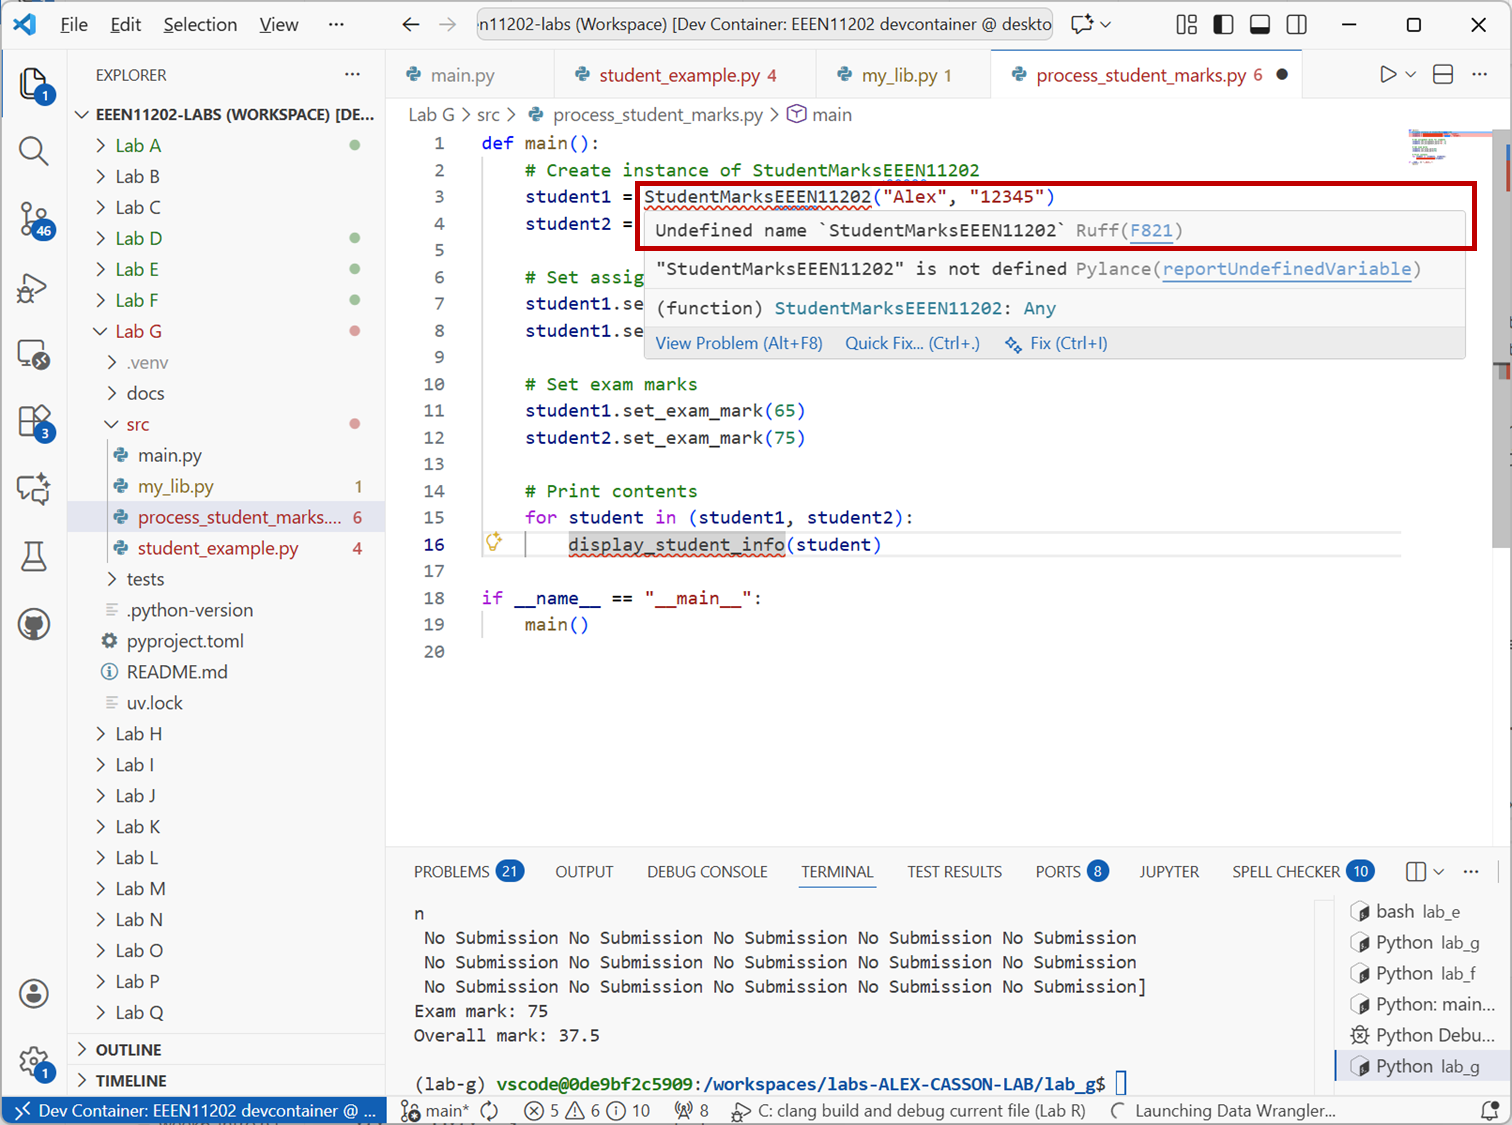1512x1125 pixels.
Task: Open the F821 Ruff rule link
Action: click(x=1151, y=231)
